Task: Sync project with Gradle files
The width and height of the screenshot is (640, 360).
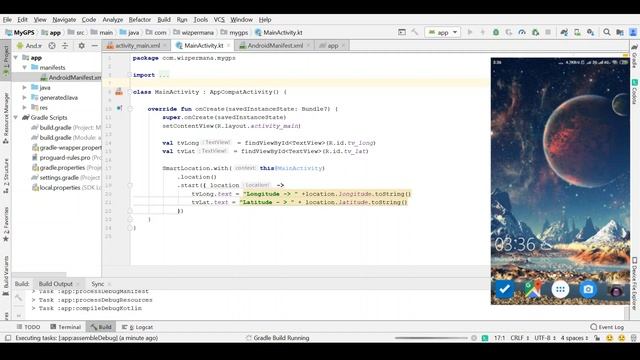Action: coord(564,32)
